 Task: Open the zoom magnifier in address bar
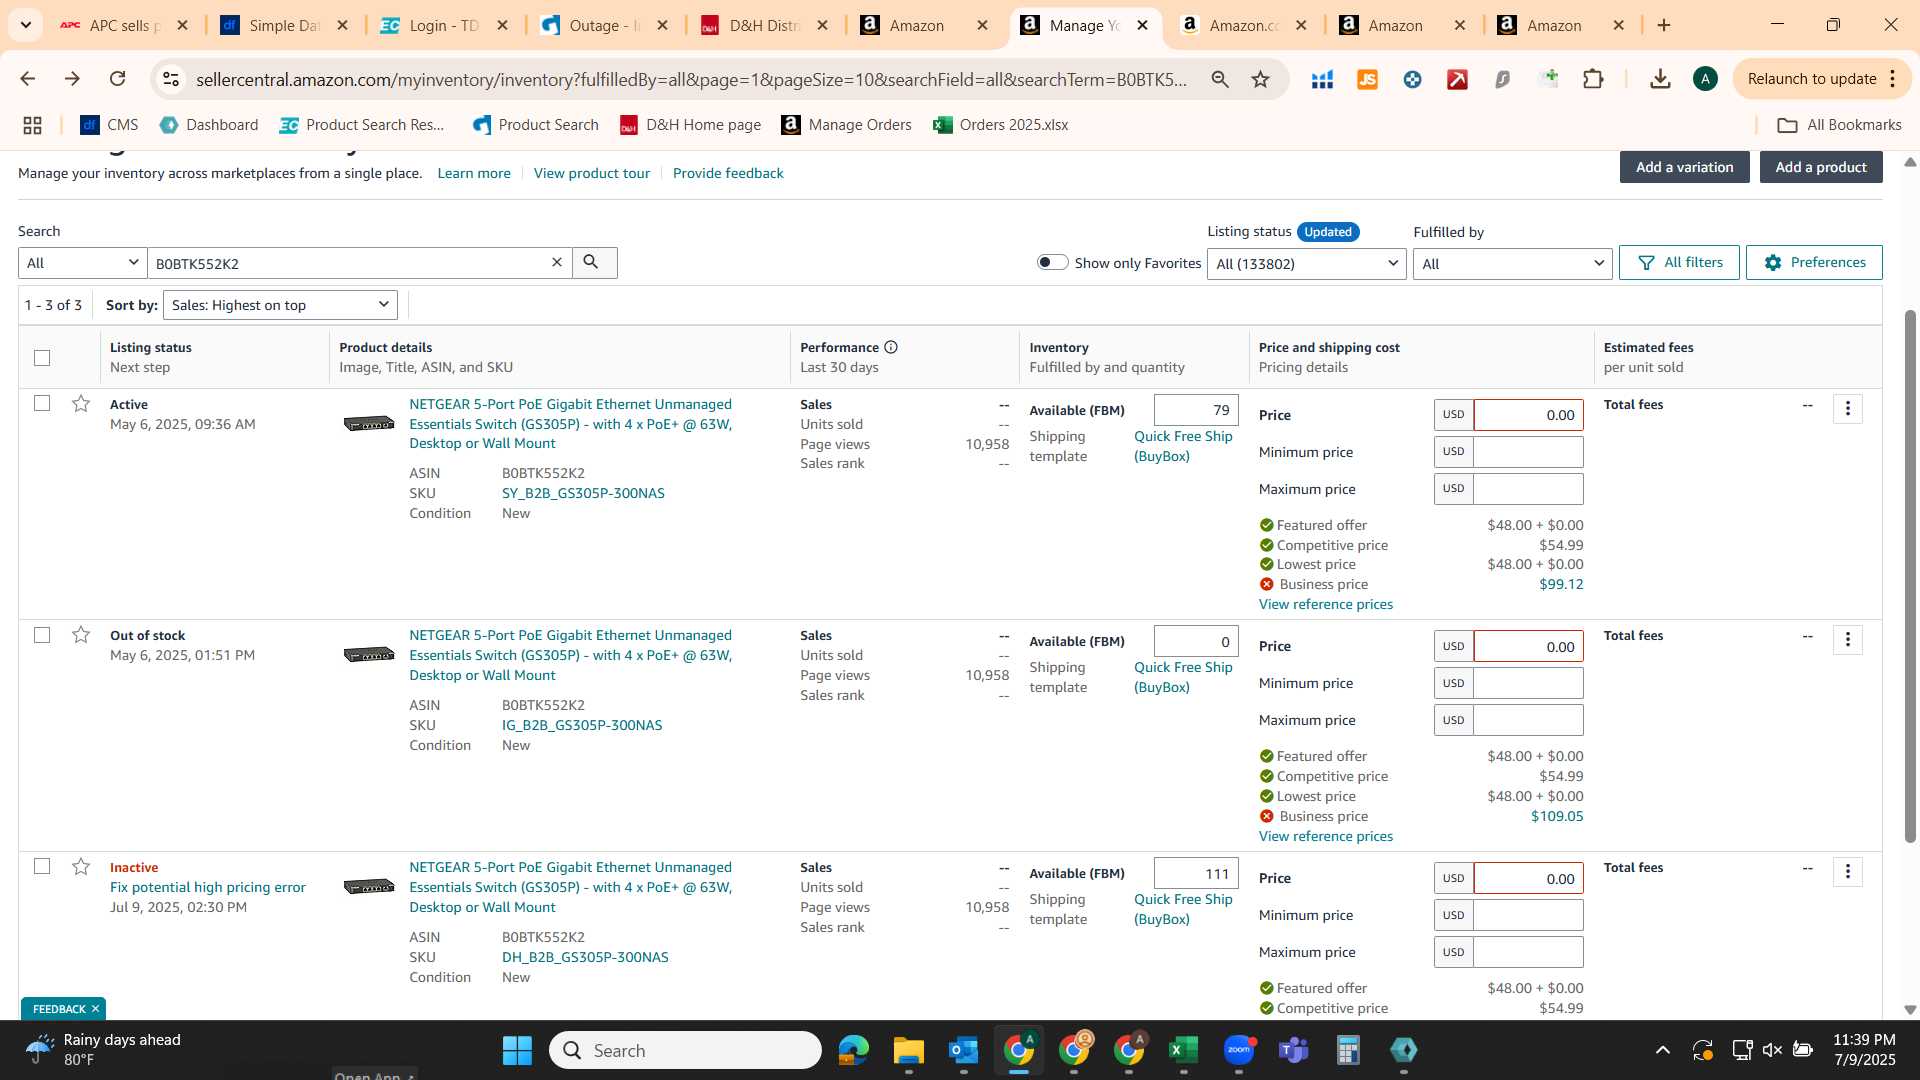(x=1220, y=79)
